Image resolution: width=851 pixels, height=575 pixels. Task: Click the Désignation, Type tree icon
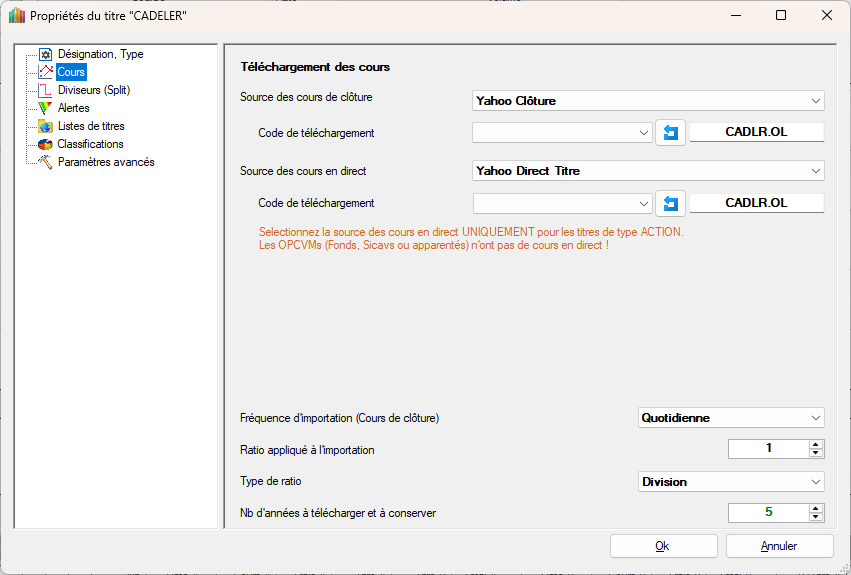point(45,54)
